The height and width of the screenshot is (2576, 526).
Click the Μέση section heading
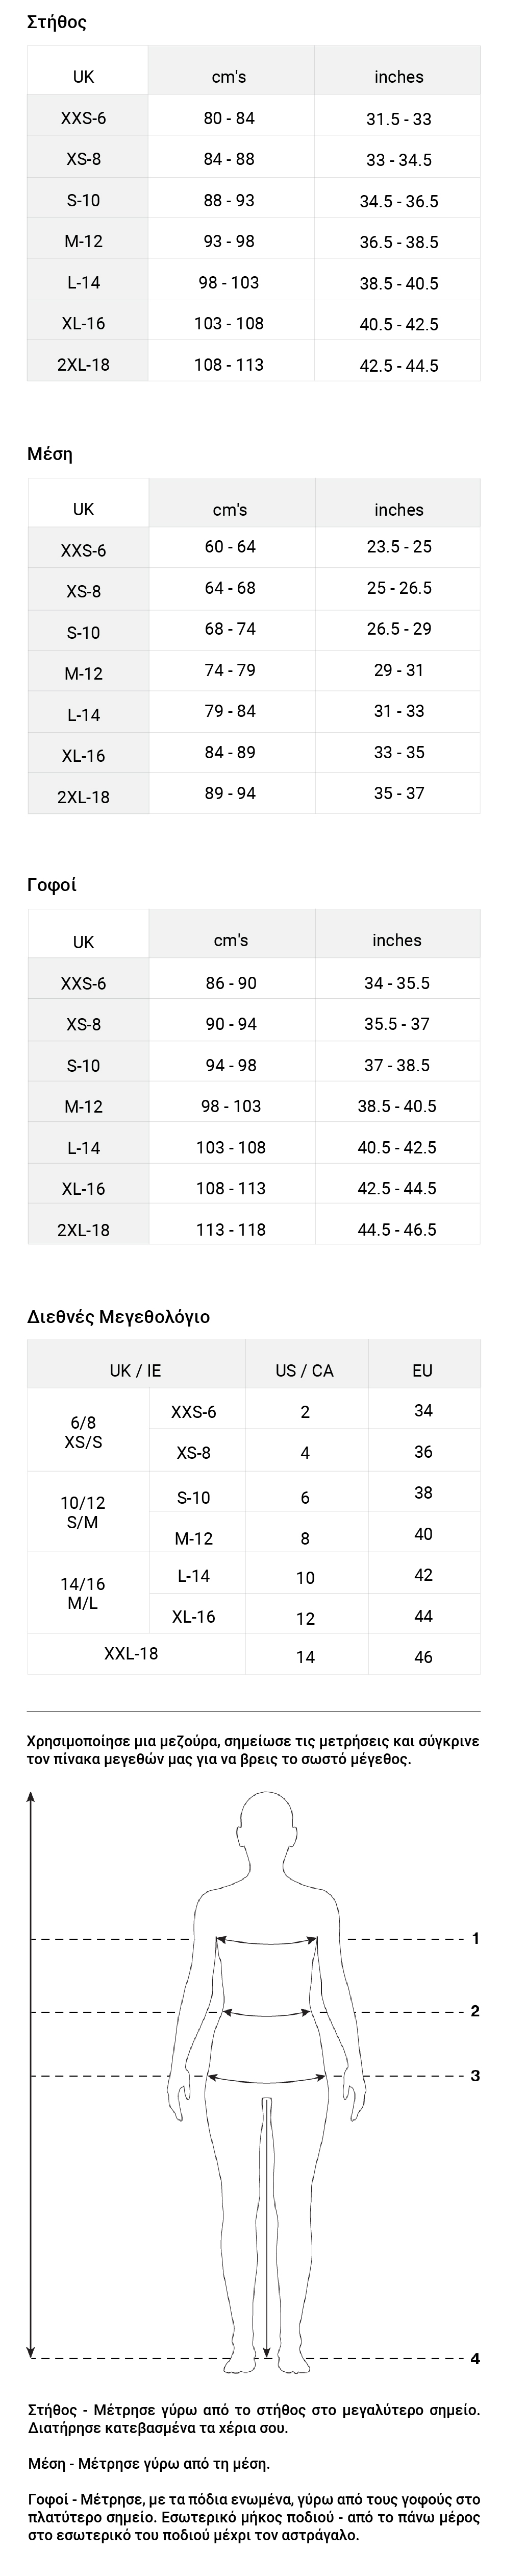click(50, 454)
